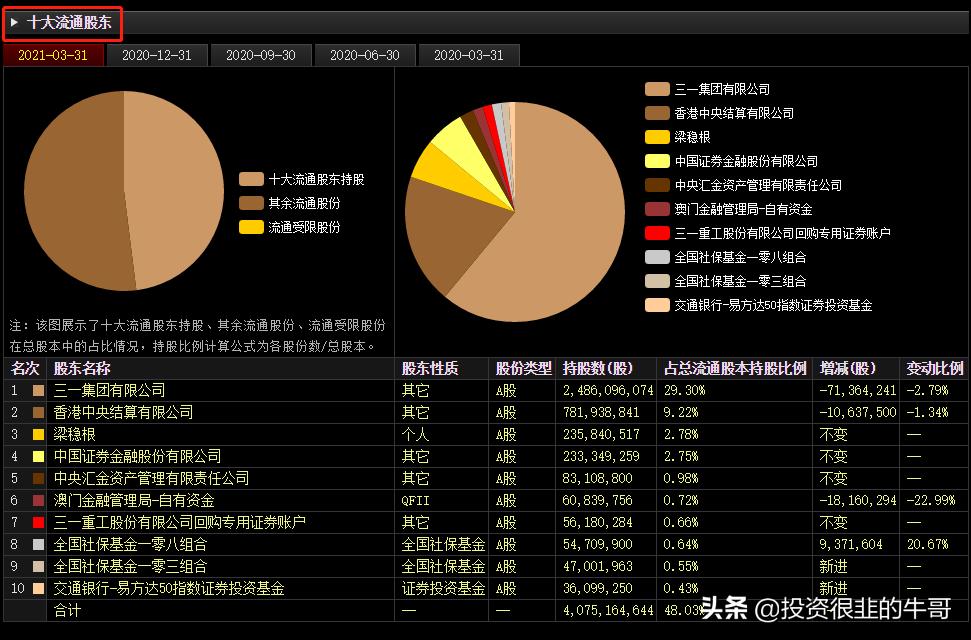Click the tan color swatch for 三一集团有限公司
Viewport: 971px width, 640px height.
657,88
